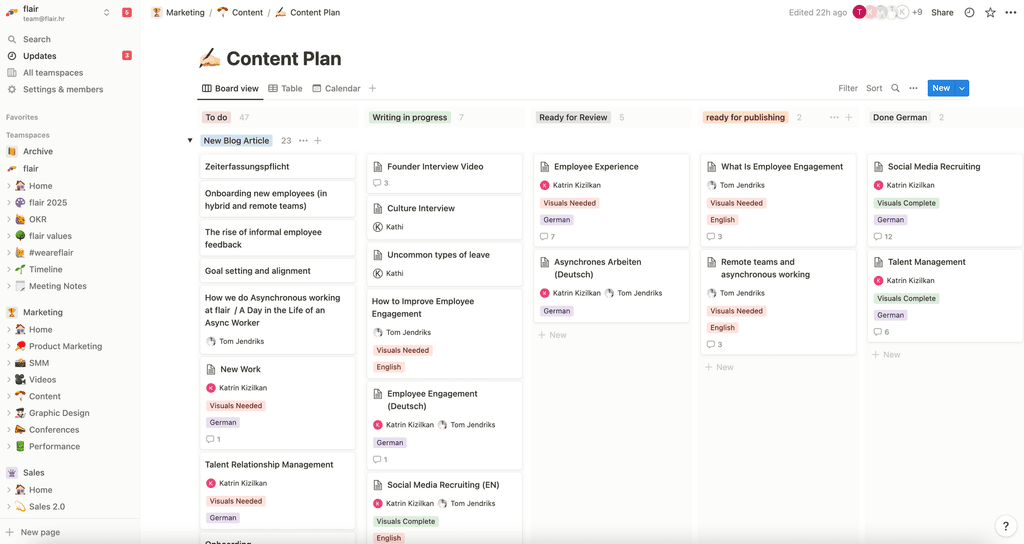Viewport: 1024px width, 544px height.
Task: Add item to New Blog Article group
Action: [x=317, y=140]
